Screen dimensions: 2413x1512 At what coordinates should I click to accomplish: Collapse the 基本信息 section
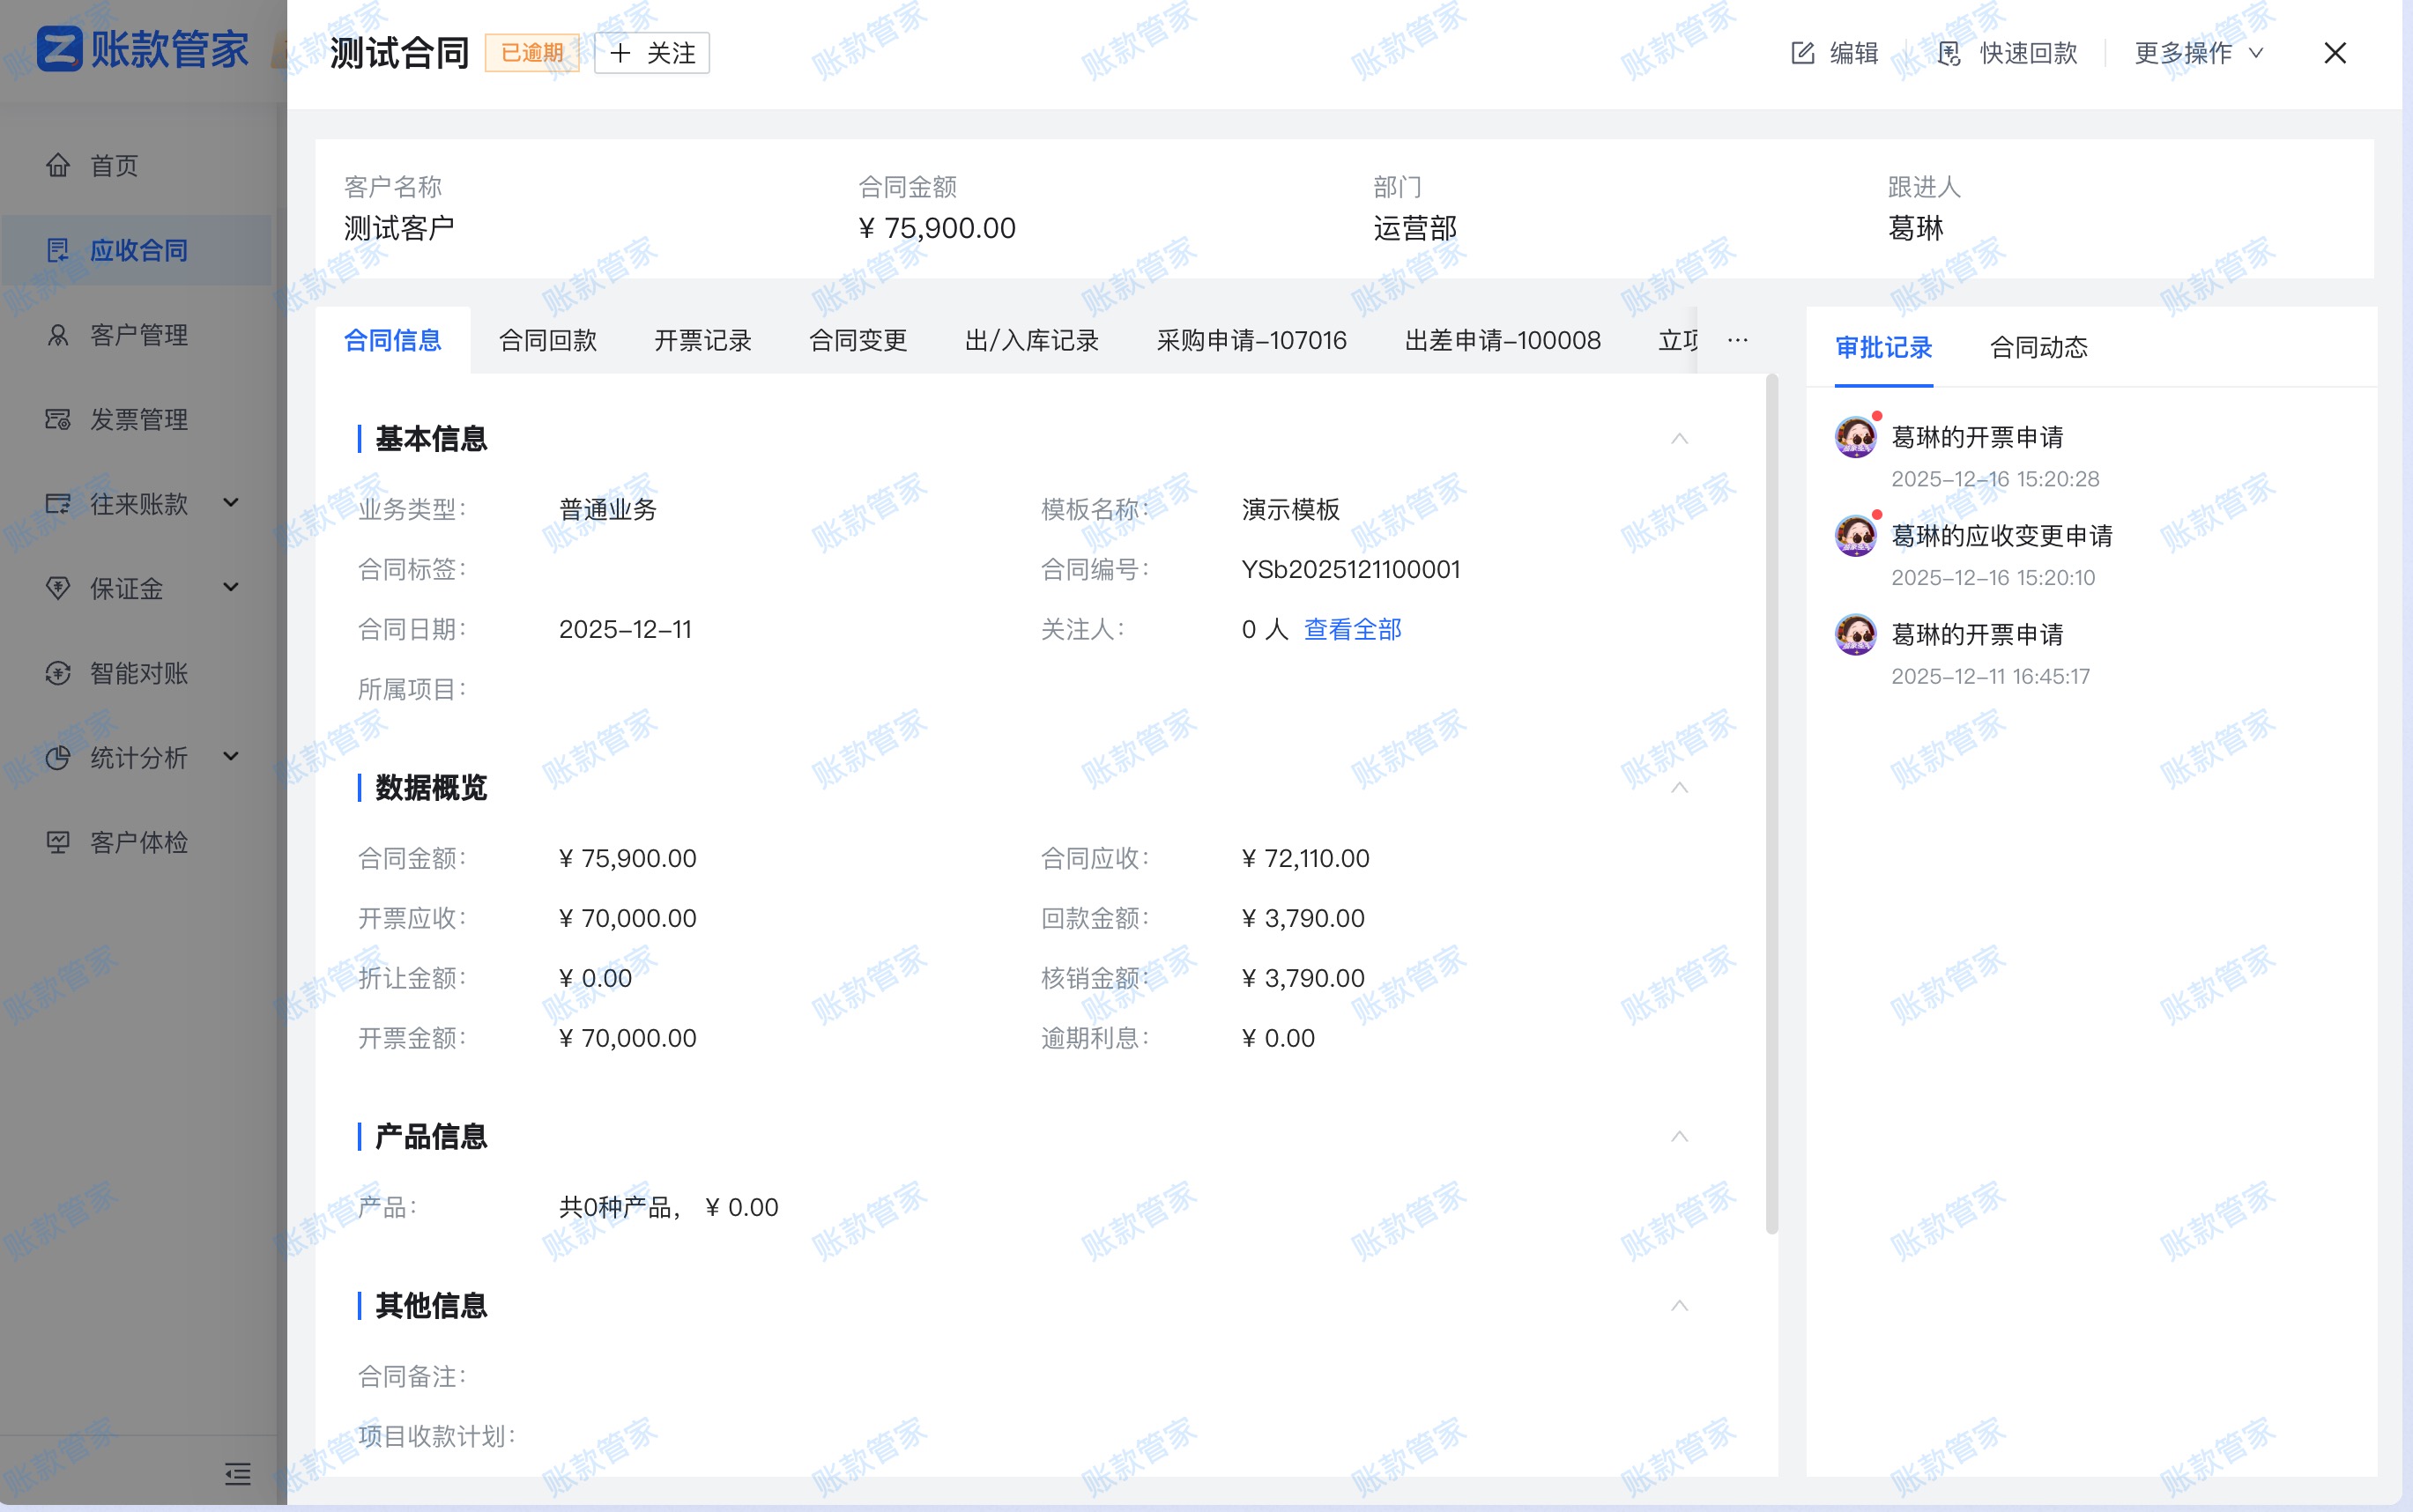point(1678,438)
